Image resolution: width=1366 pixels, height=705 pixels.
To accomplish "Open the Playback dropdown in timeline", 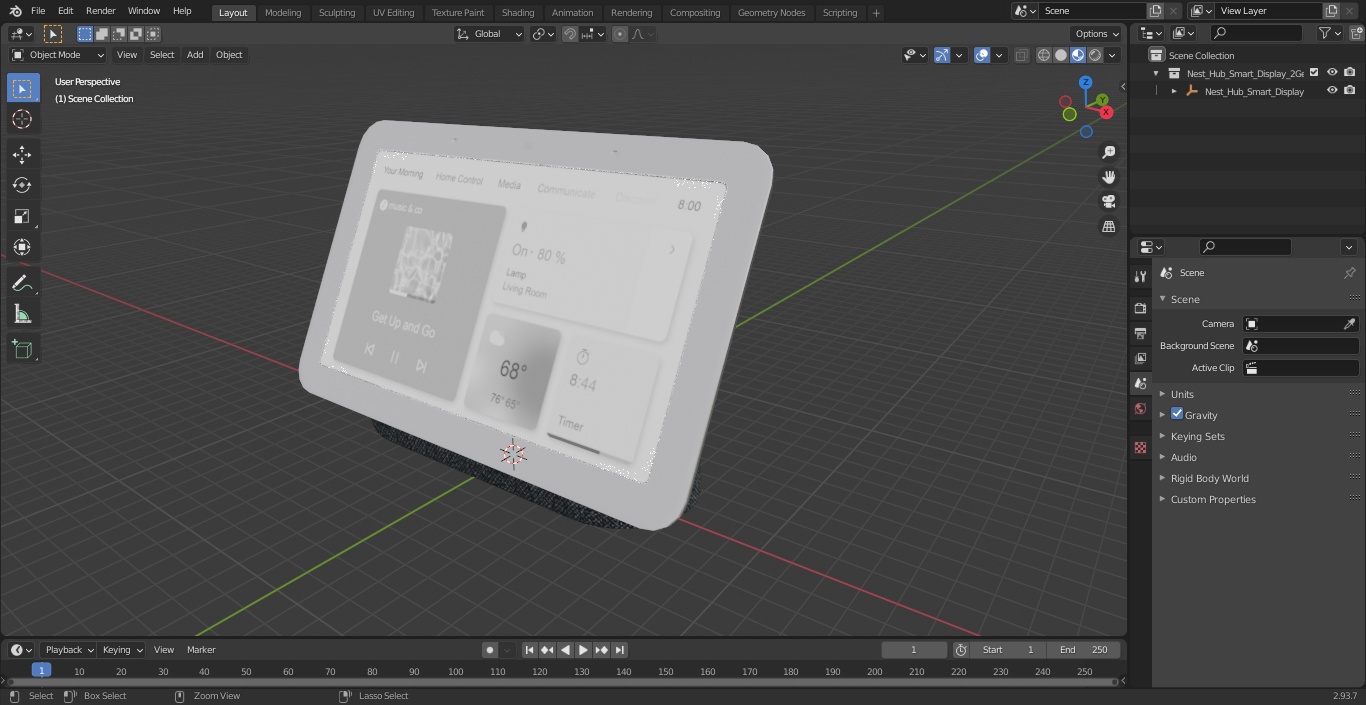I will [x=68, y=650].
